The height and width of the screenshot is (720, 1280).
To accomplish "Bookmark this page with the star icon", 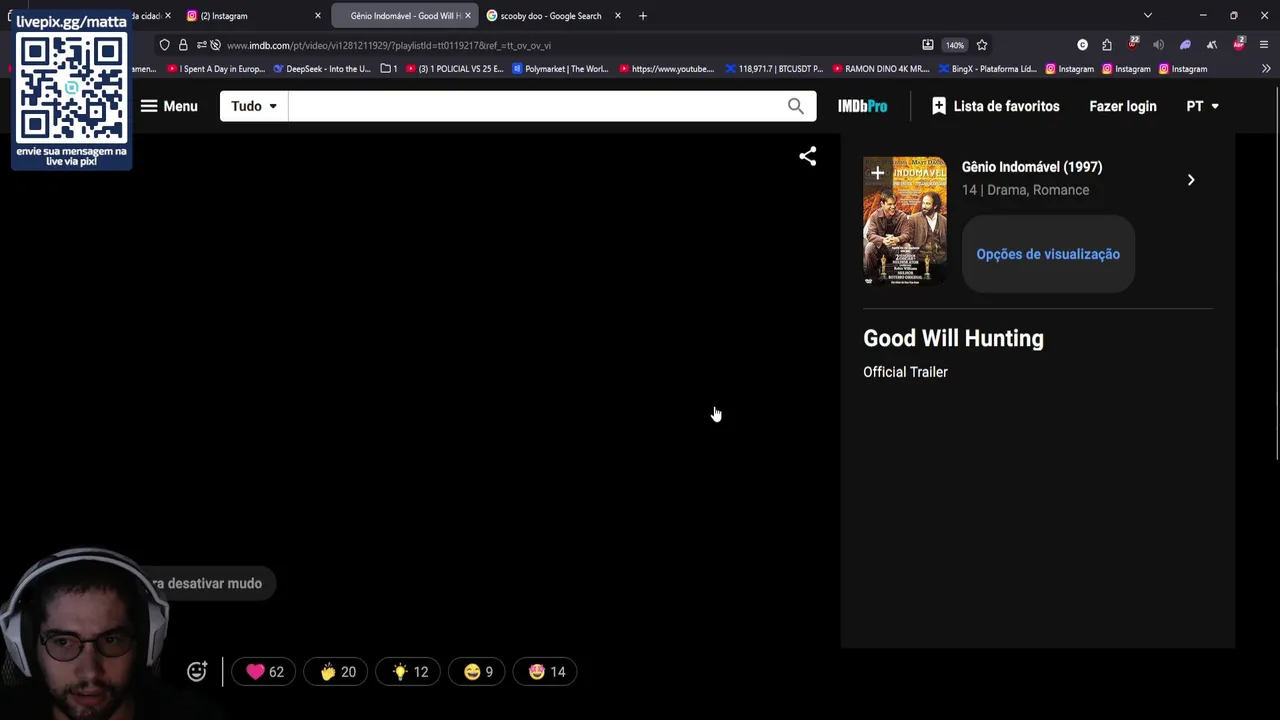I will pos(982,45).
